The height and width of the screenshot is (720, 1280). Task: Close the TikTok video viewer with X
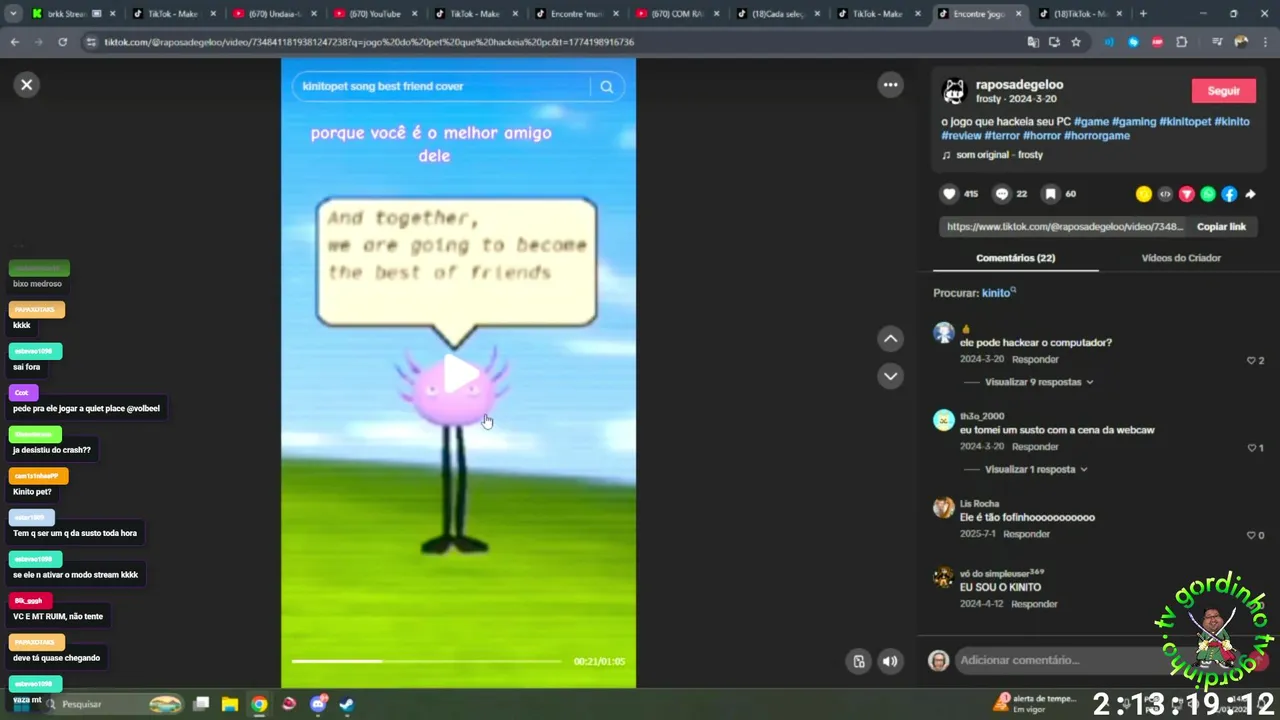pos(27,85)
